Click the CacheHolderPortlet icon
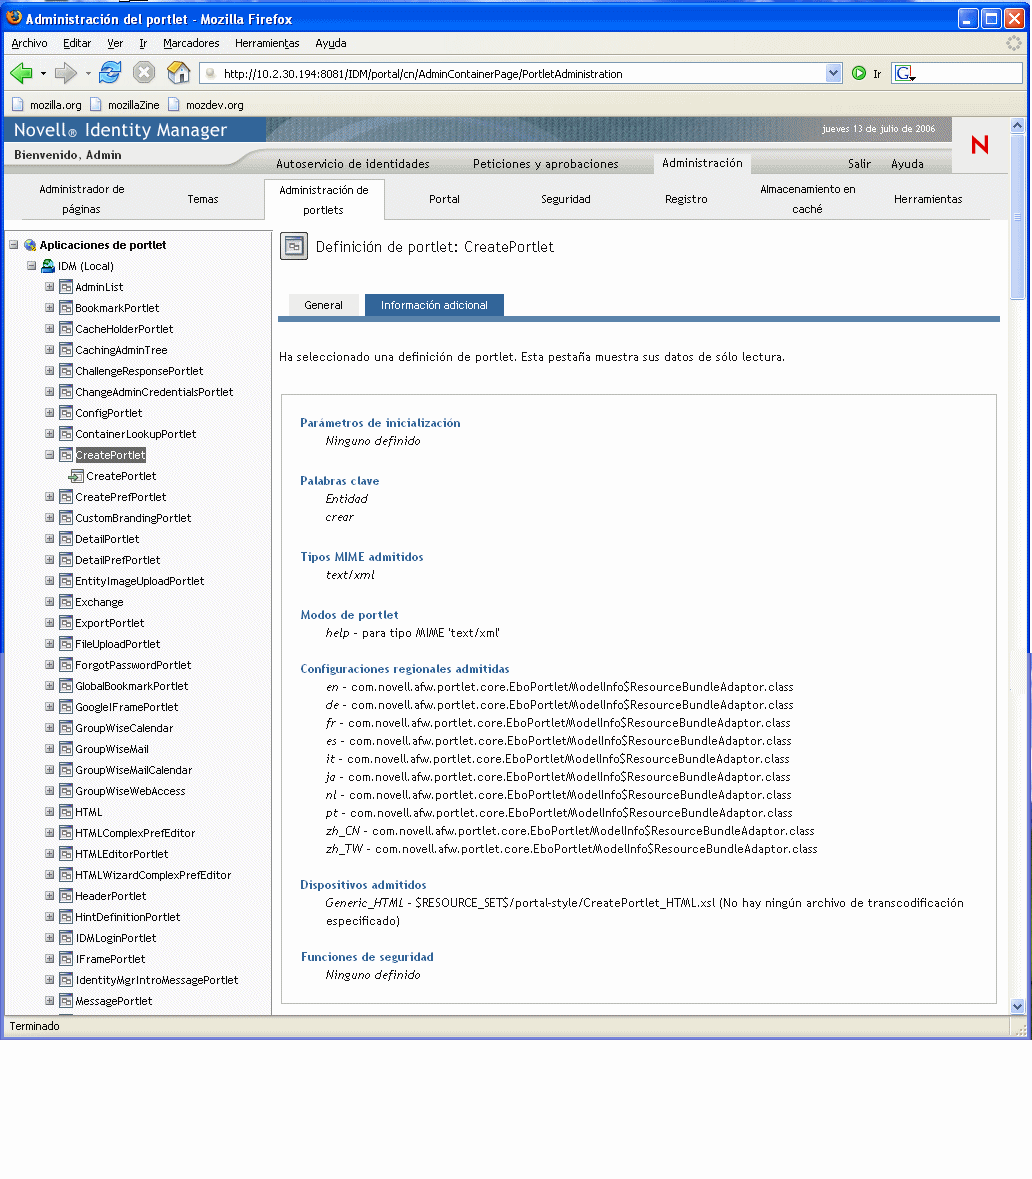1032x1179 pixels. click(x=66, y=329)
